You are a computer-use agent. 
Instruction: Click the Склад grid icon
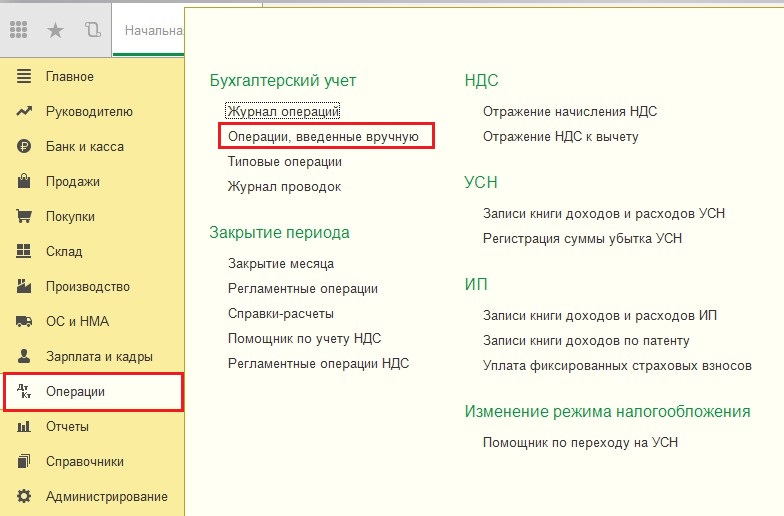[x=24, y=250]
